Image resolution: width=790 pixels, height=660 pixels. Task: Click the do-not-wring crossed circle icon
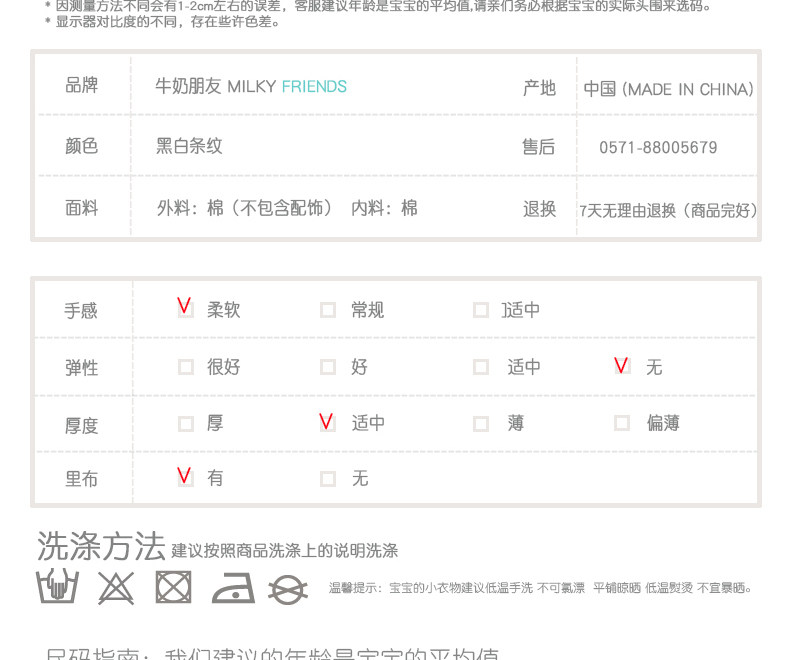[x=288, y=589]
